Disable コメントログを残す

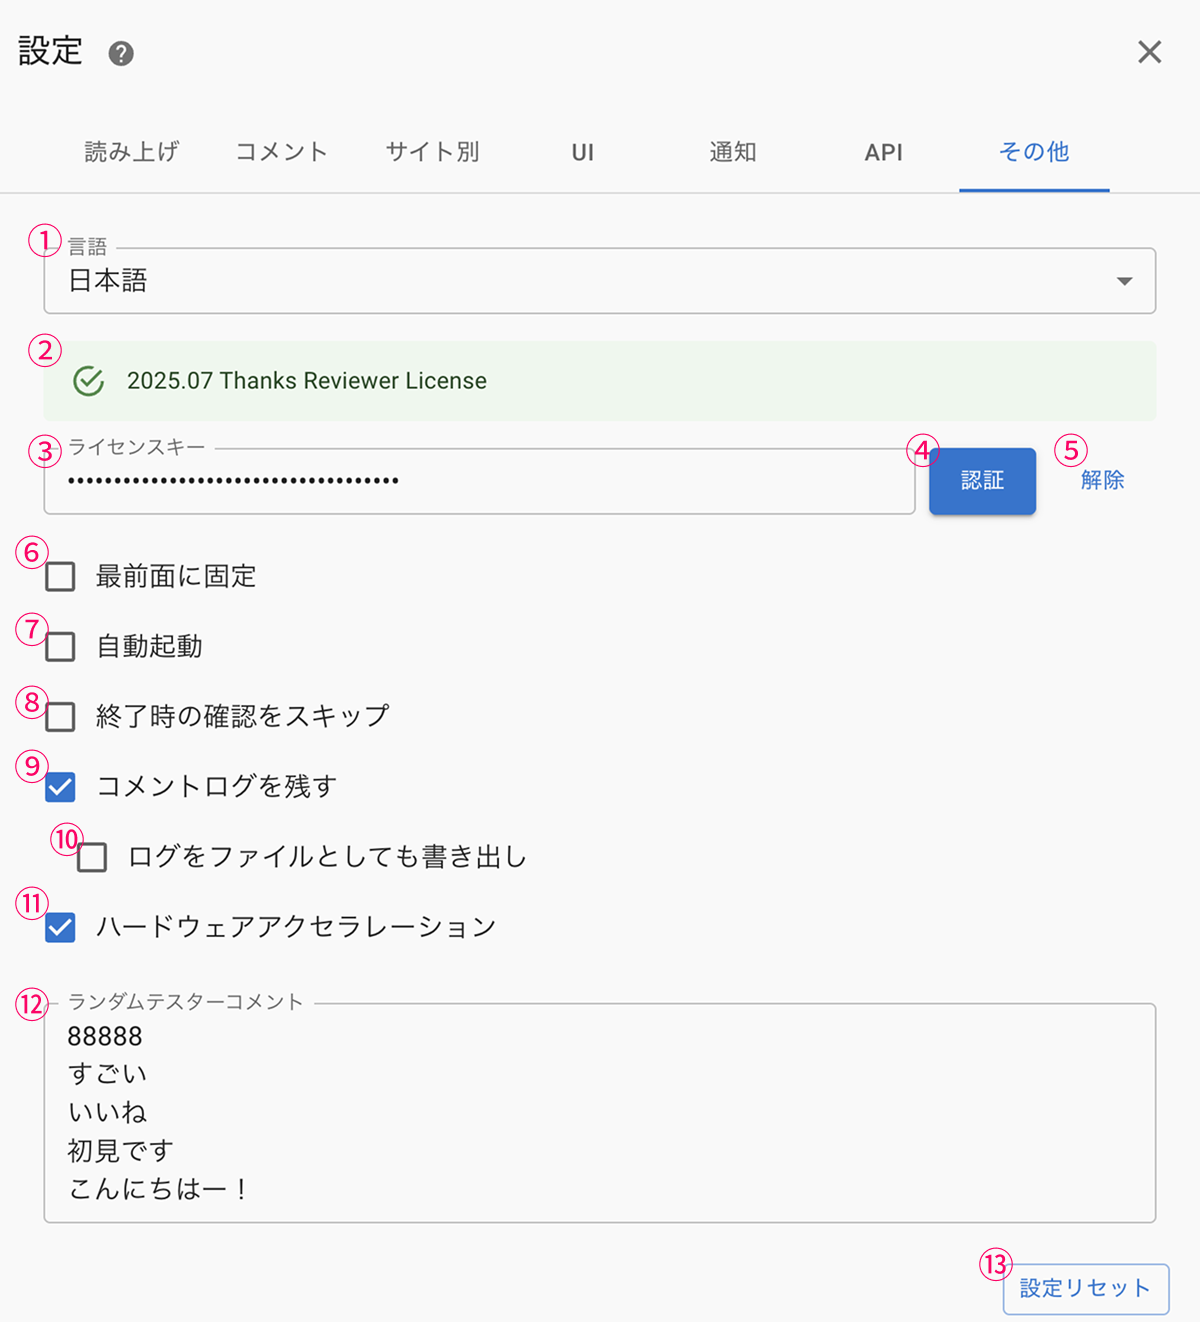coord(59,787)
